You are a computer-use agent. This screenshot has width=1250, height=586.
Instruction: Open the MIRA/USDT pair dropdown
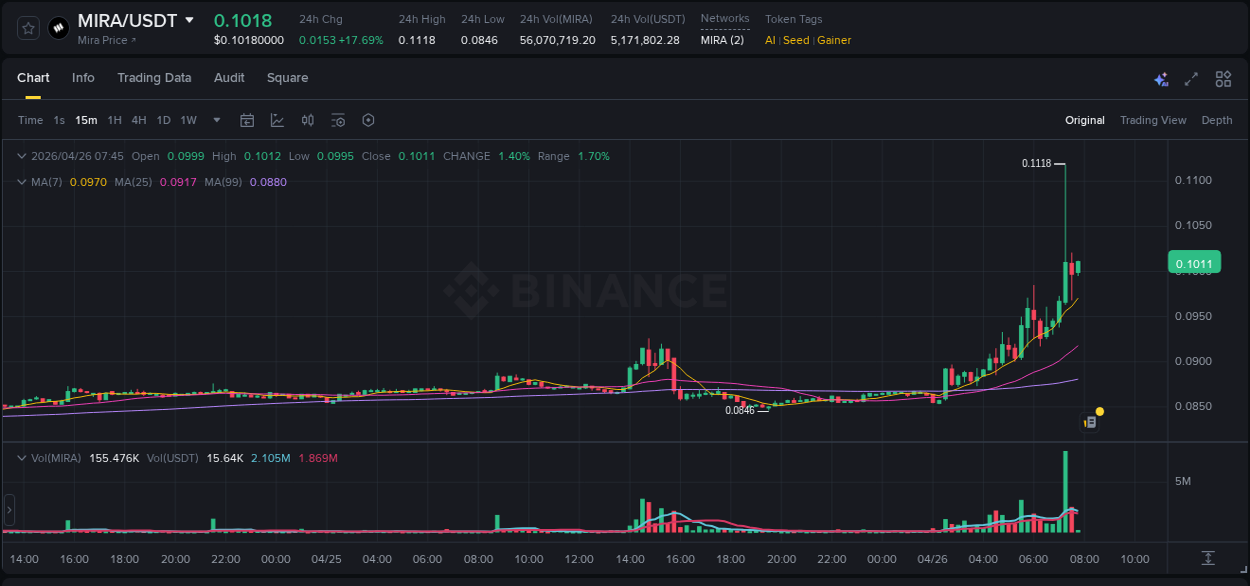click(189, 20)
